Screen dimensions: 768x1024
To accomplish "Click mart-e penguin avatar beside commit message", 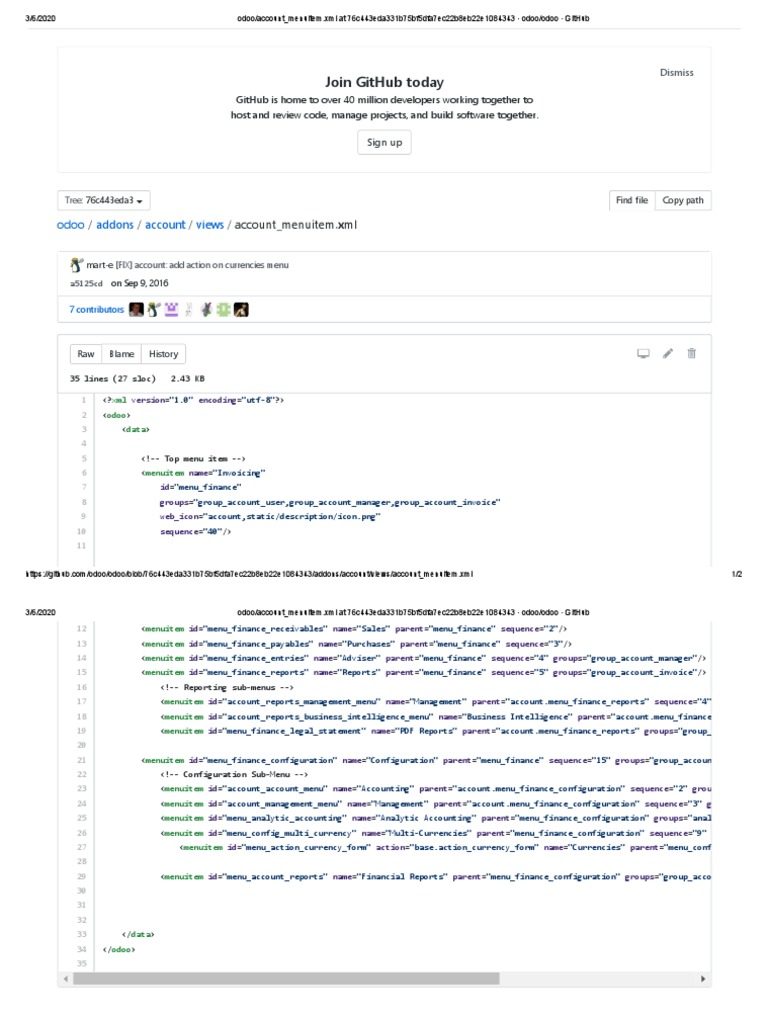I will 76,264.
